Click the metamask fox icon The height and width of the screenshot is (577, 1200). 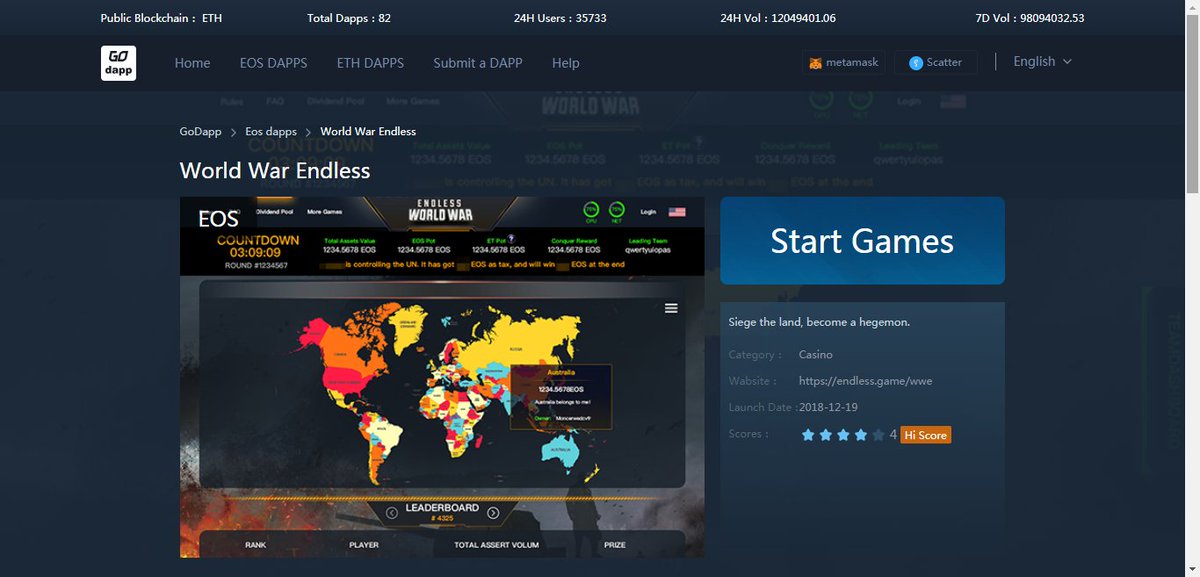pyautogui.click(x=816, y=63)
